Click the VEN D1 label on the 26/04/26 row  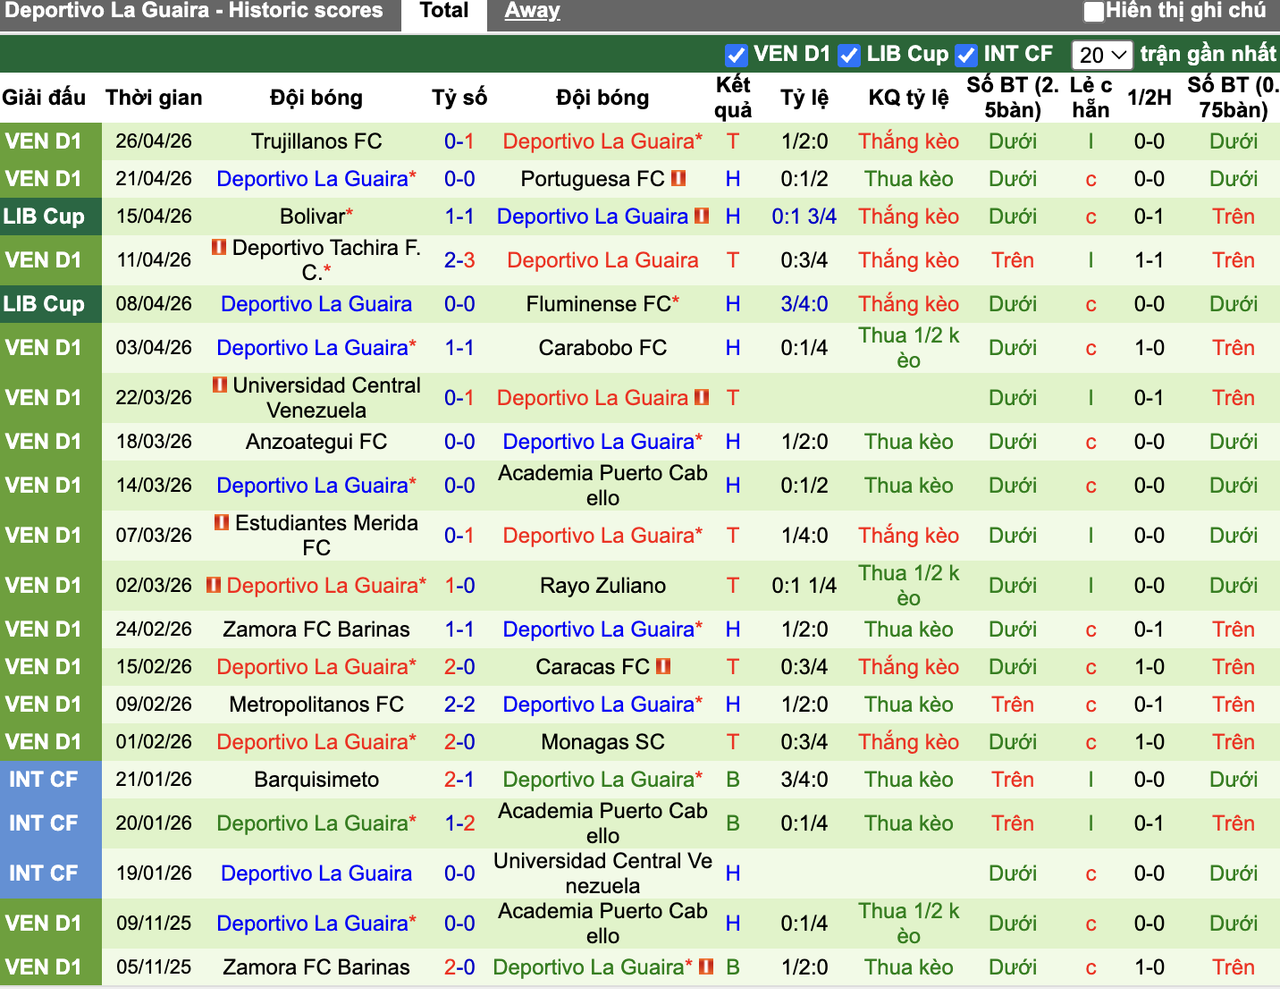point(43,141)
